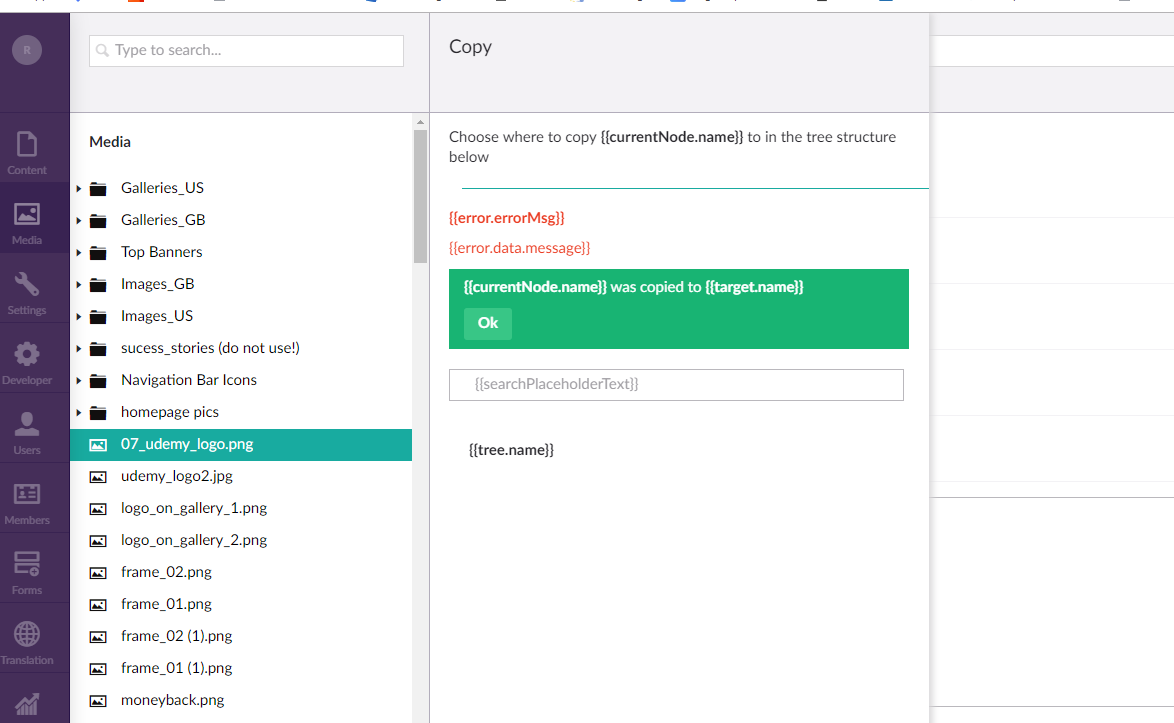Viewport: 1174px width, 723px height.
Task: Select frame_01 (1).png file
Action: (x=177, y=668)
